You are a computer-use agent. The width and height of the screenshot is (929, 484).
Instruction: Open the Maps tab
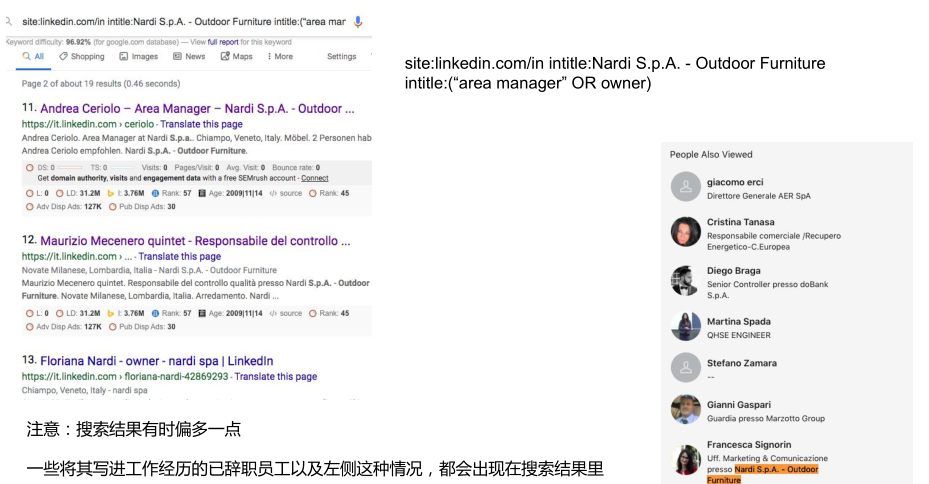[x=236, y=56]
